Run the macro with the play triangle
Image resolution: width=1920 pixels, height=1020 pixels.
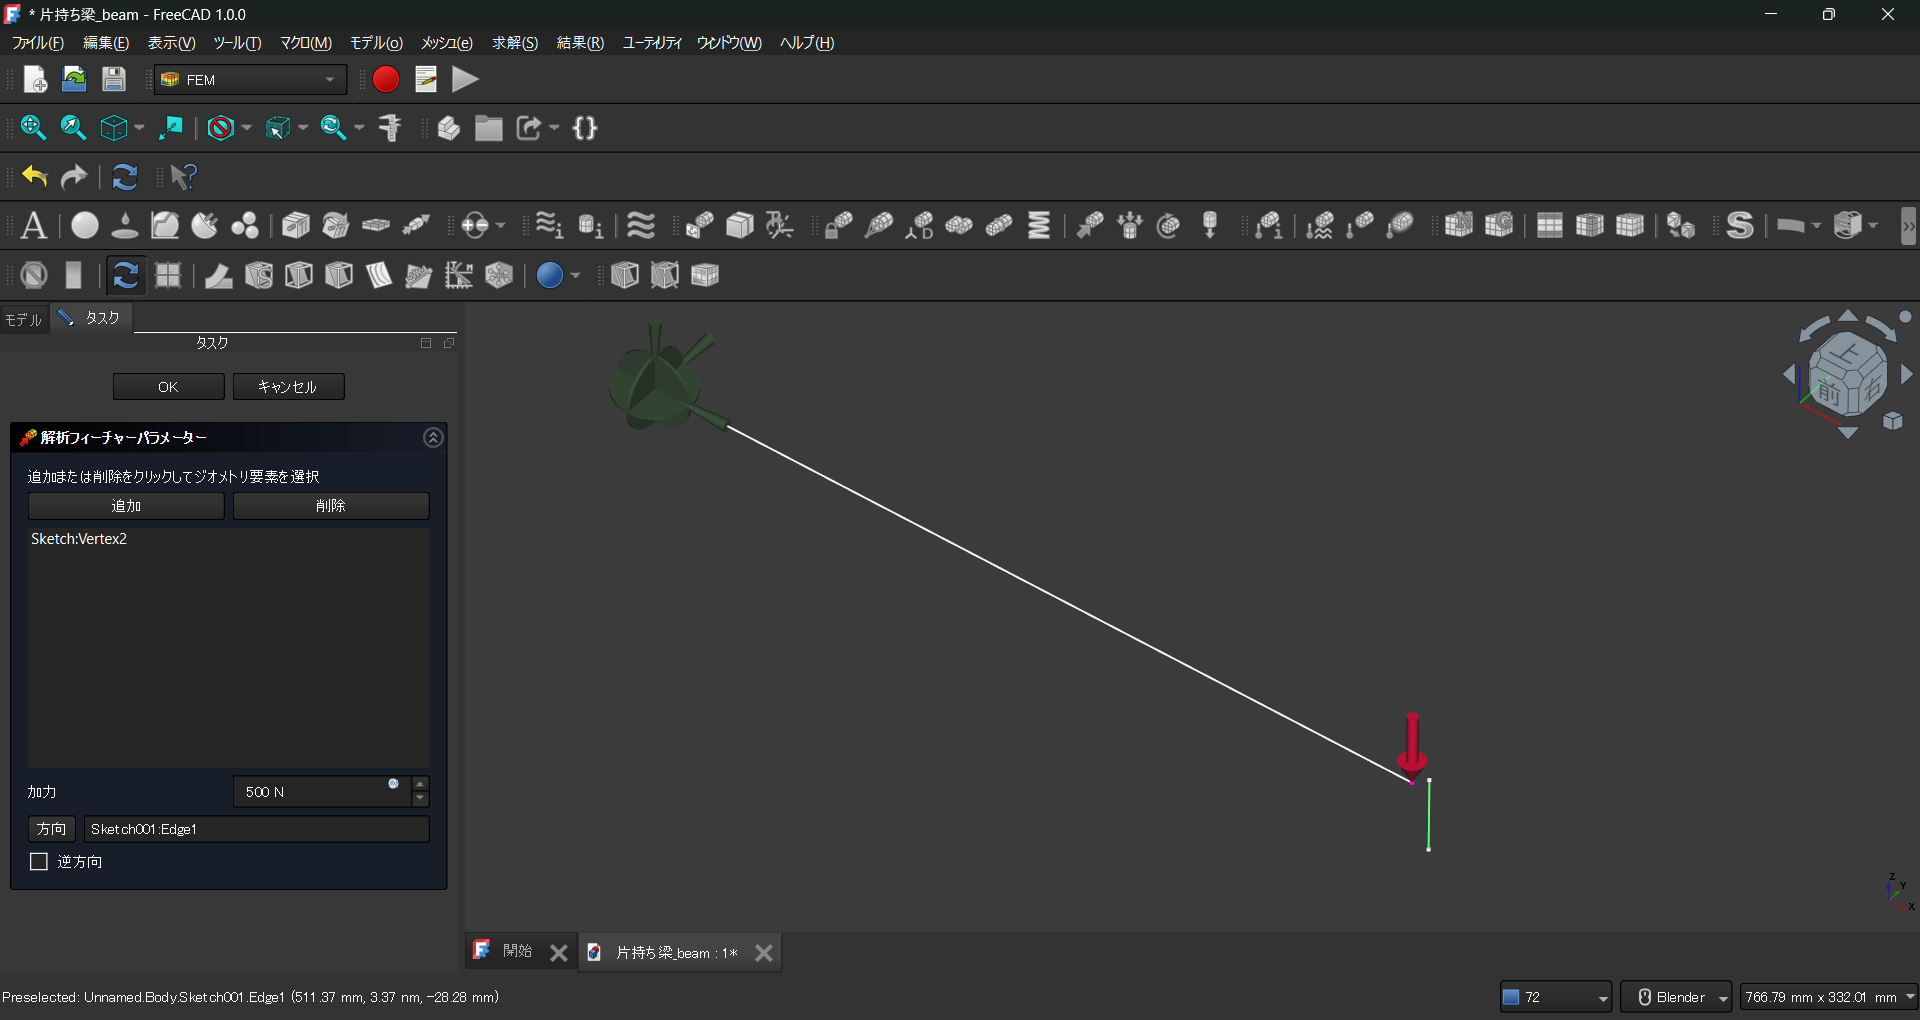point(465,80)
